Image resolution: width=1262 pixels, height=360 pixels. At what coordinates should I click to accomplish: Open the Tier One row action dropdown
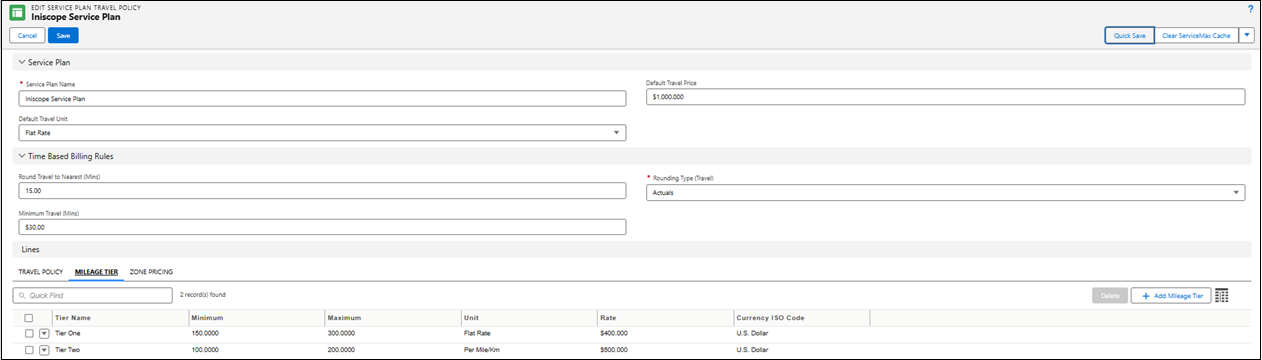(44, 333)
